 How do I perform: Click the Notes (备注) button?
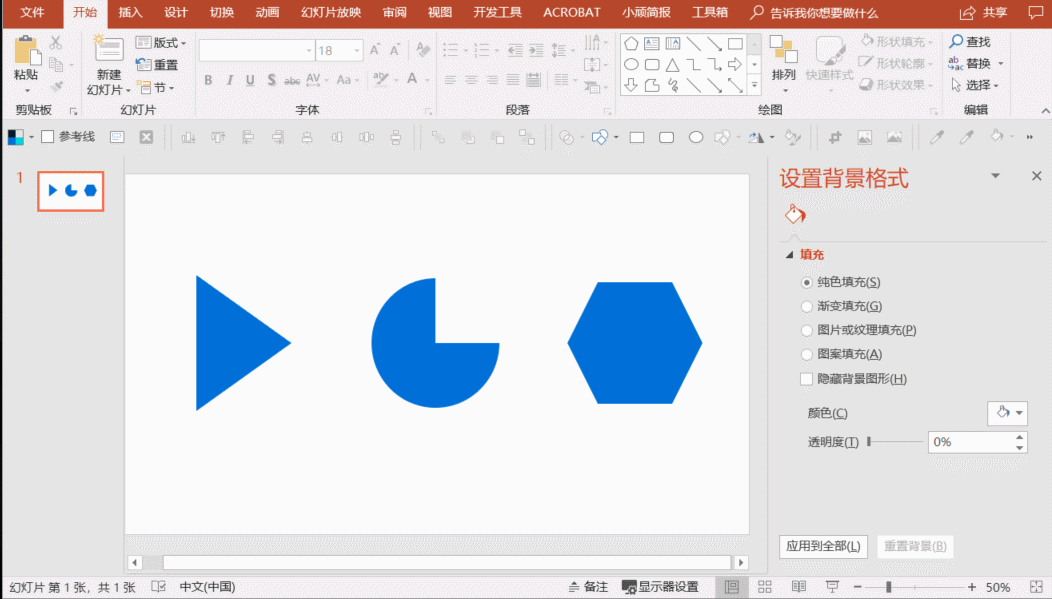coord(588,587)
